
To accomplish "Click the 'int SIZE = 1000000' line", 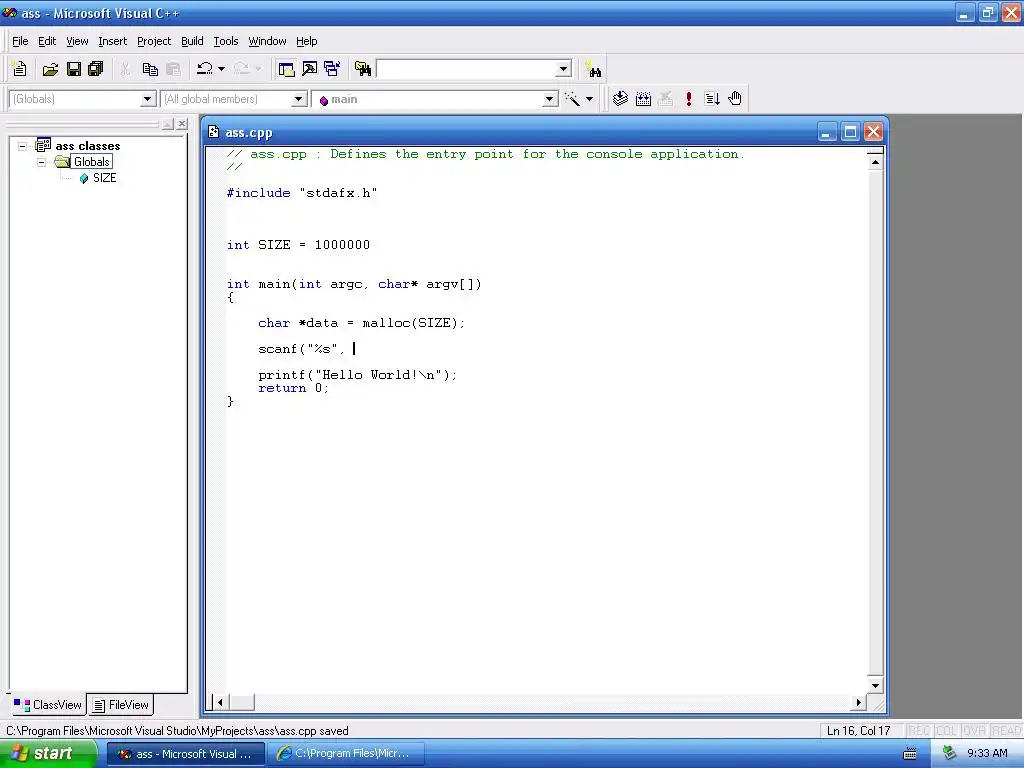I will click(x=298, y=245).
